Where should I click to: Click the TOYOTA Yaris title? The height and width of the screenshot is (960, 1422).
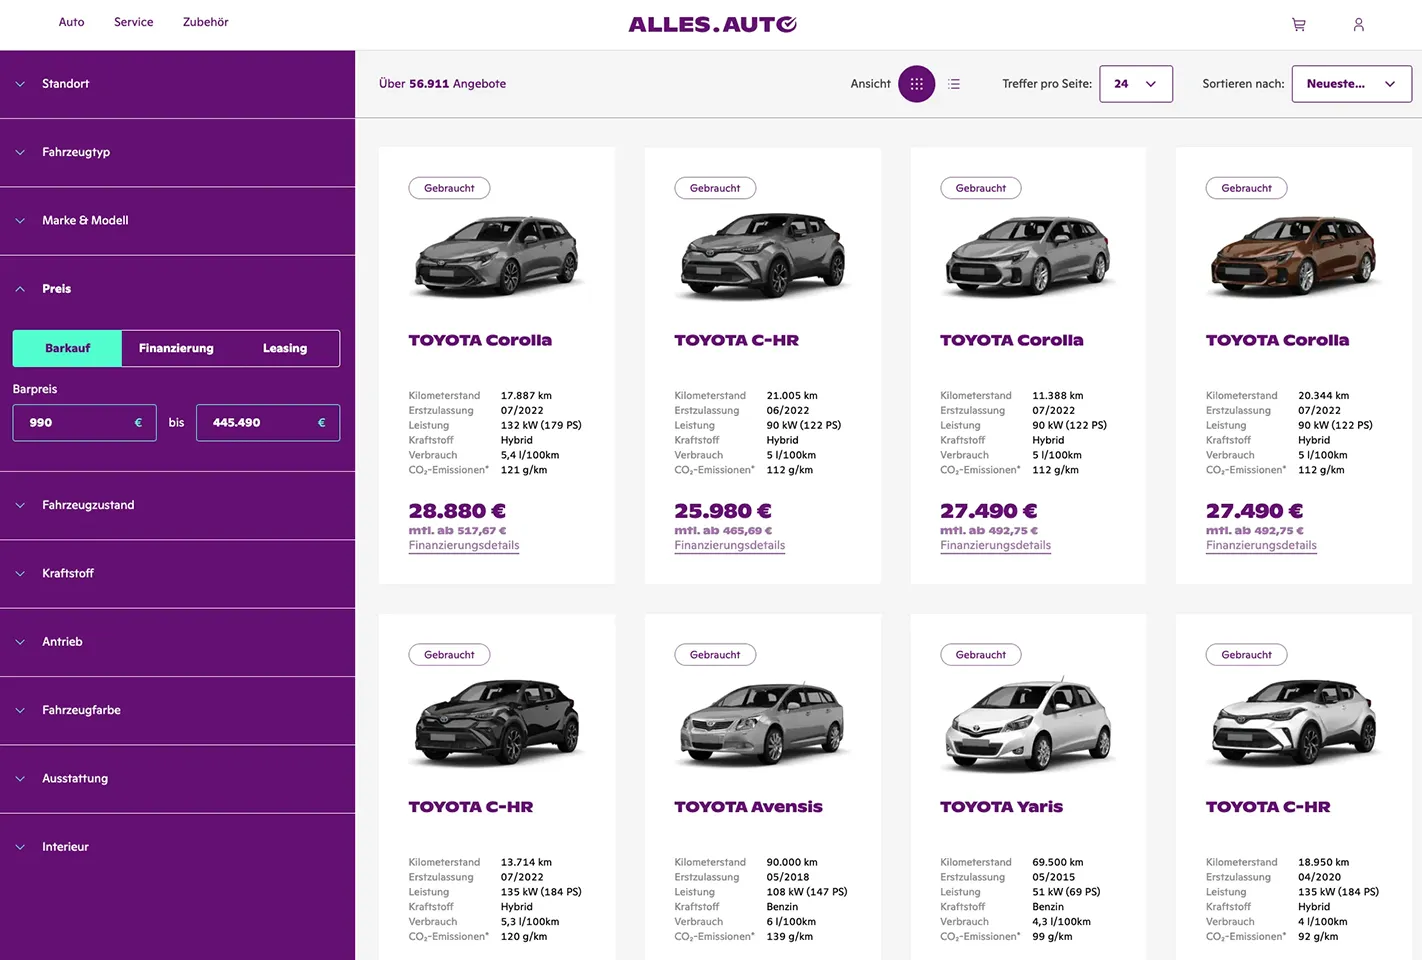(x=1001, y=807)
